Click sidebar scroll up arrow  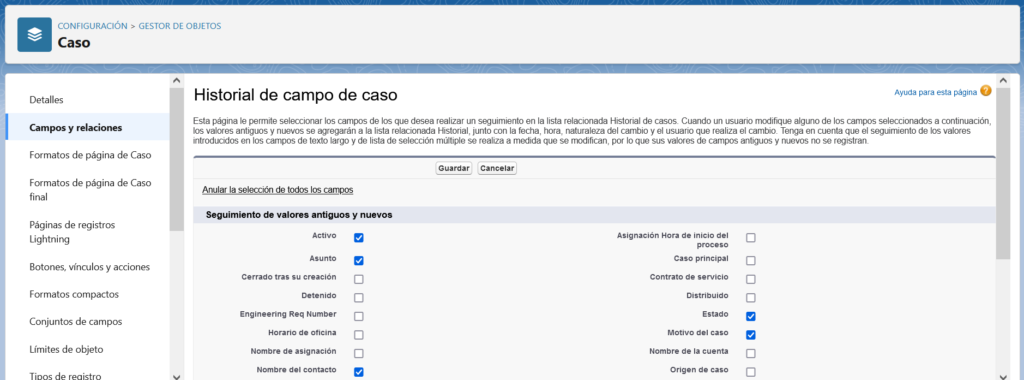coord(176,80)
